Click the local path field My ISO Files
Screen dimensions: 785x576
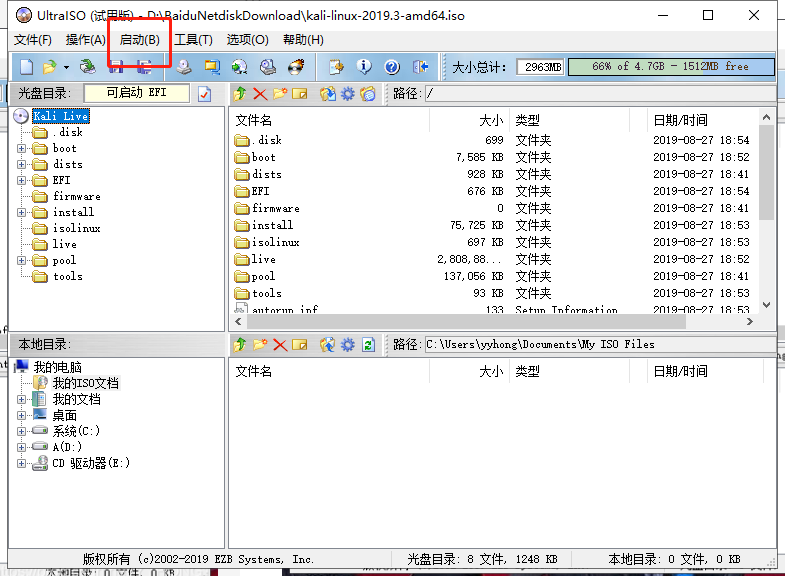point(600,344)
